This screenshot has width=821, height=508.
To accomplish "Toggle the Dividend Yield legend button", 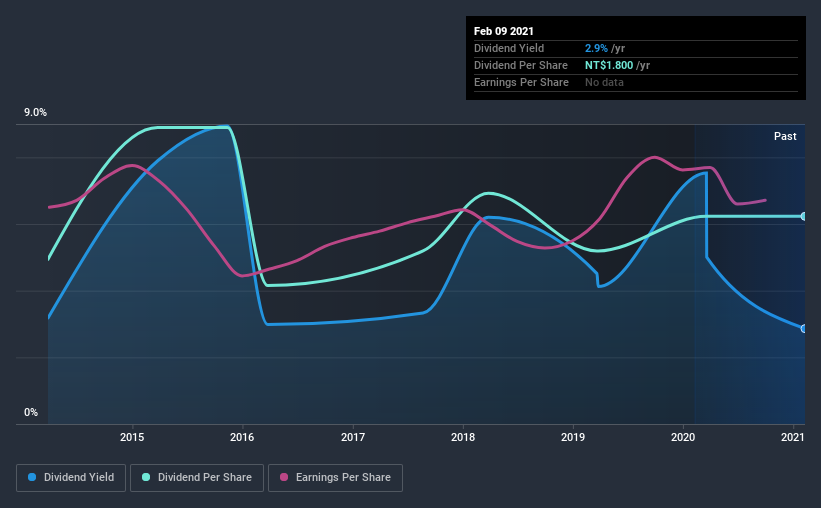I will coord(71,478).
